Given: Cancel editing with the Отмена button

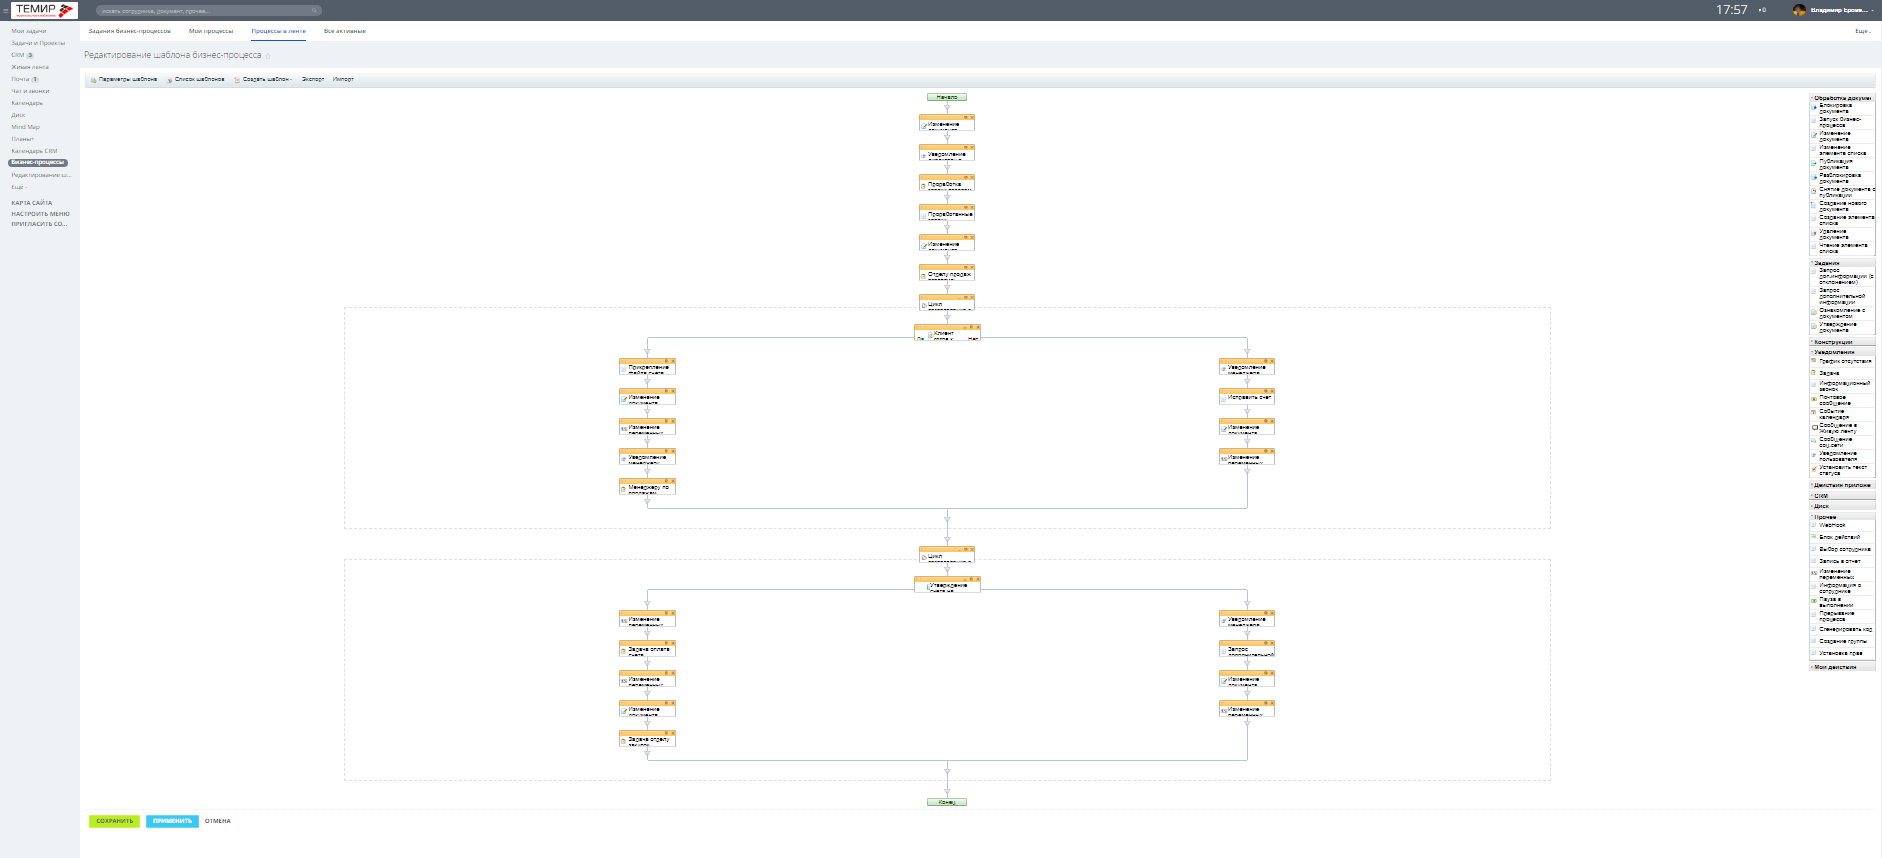Looking at the screenshot, I should click(x=218, y=821).
